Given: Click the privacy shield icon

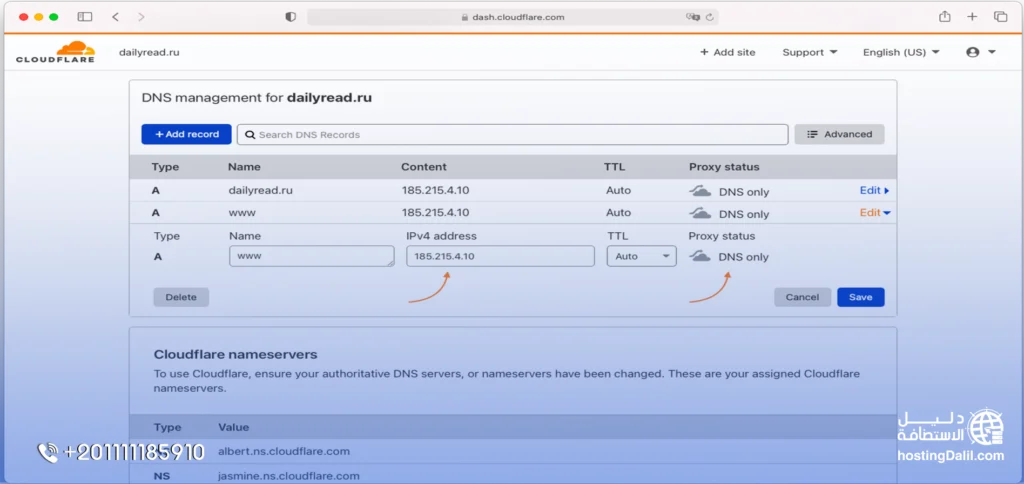Looking at the screenshot, I should (x=291, y=17).
